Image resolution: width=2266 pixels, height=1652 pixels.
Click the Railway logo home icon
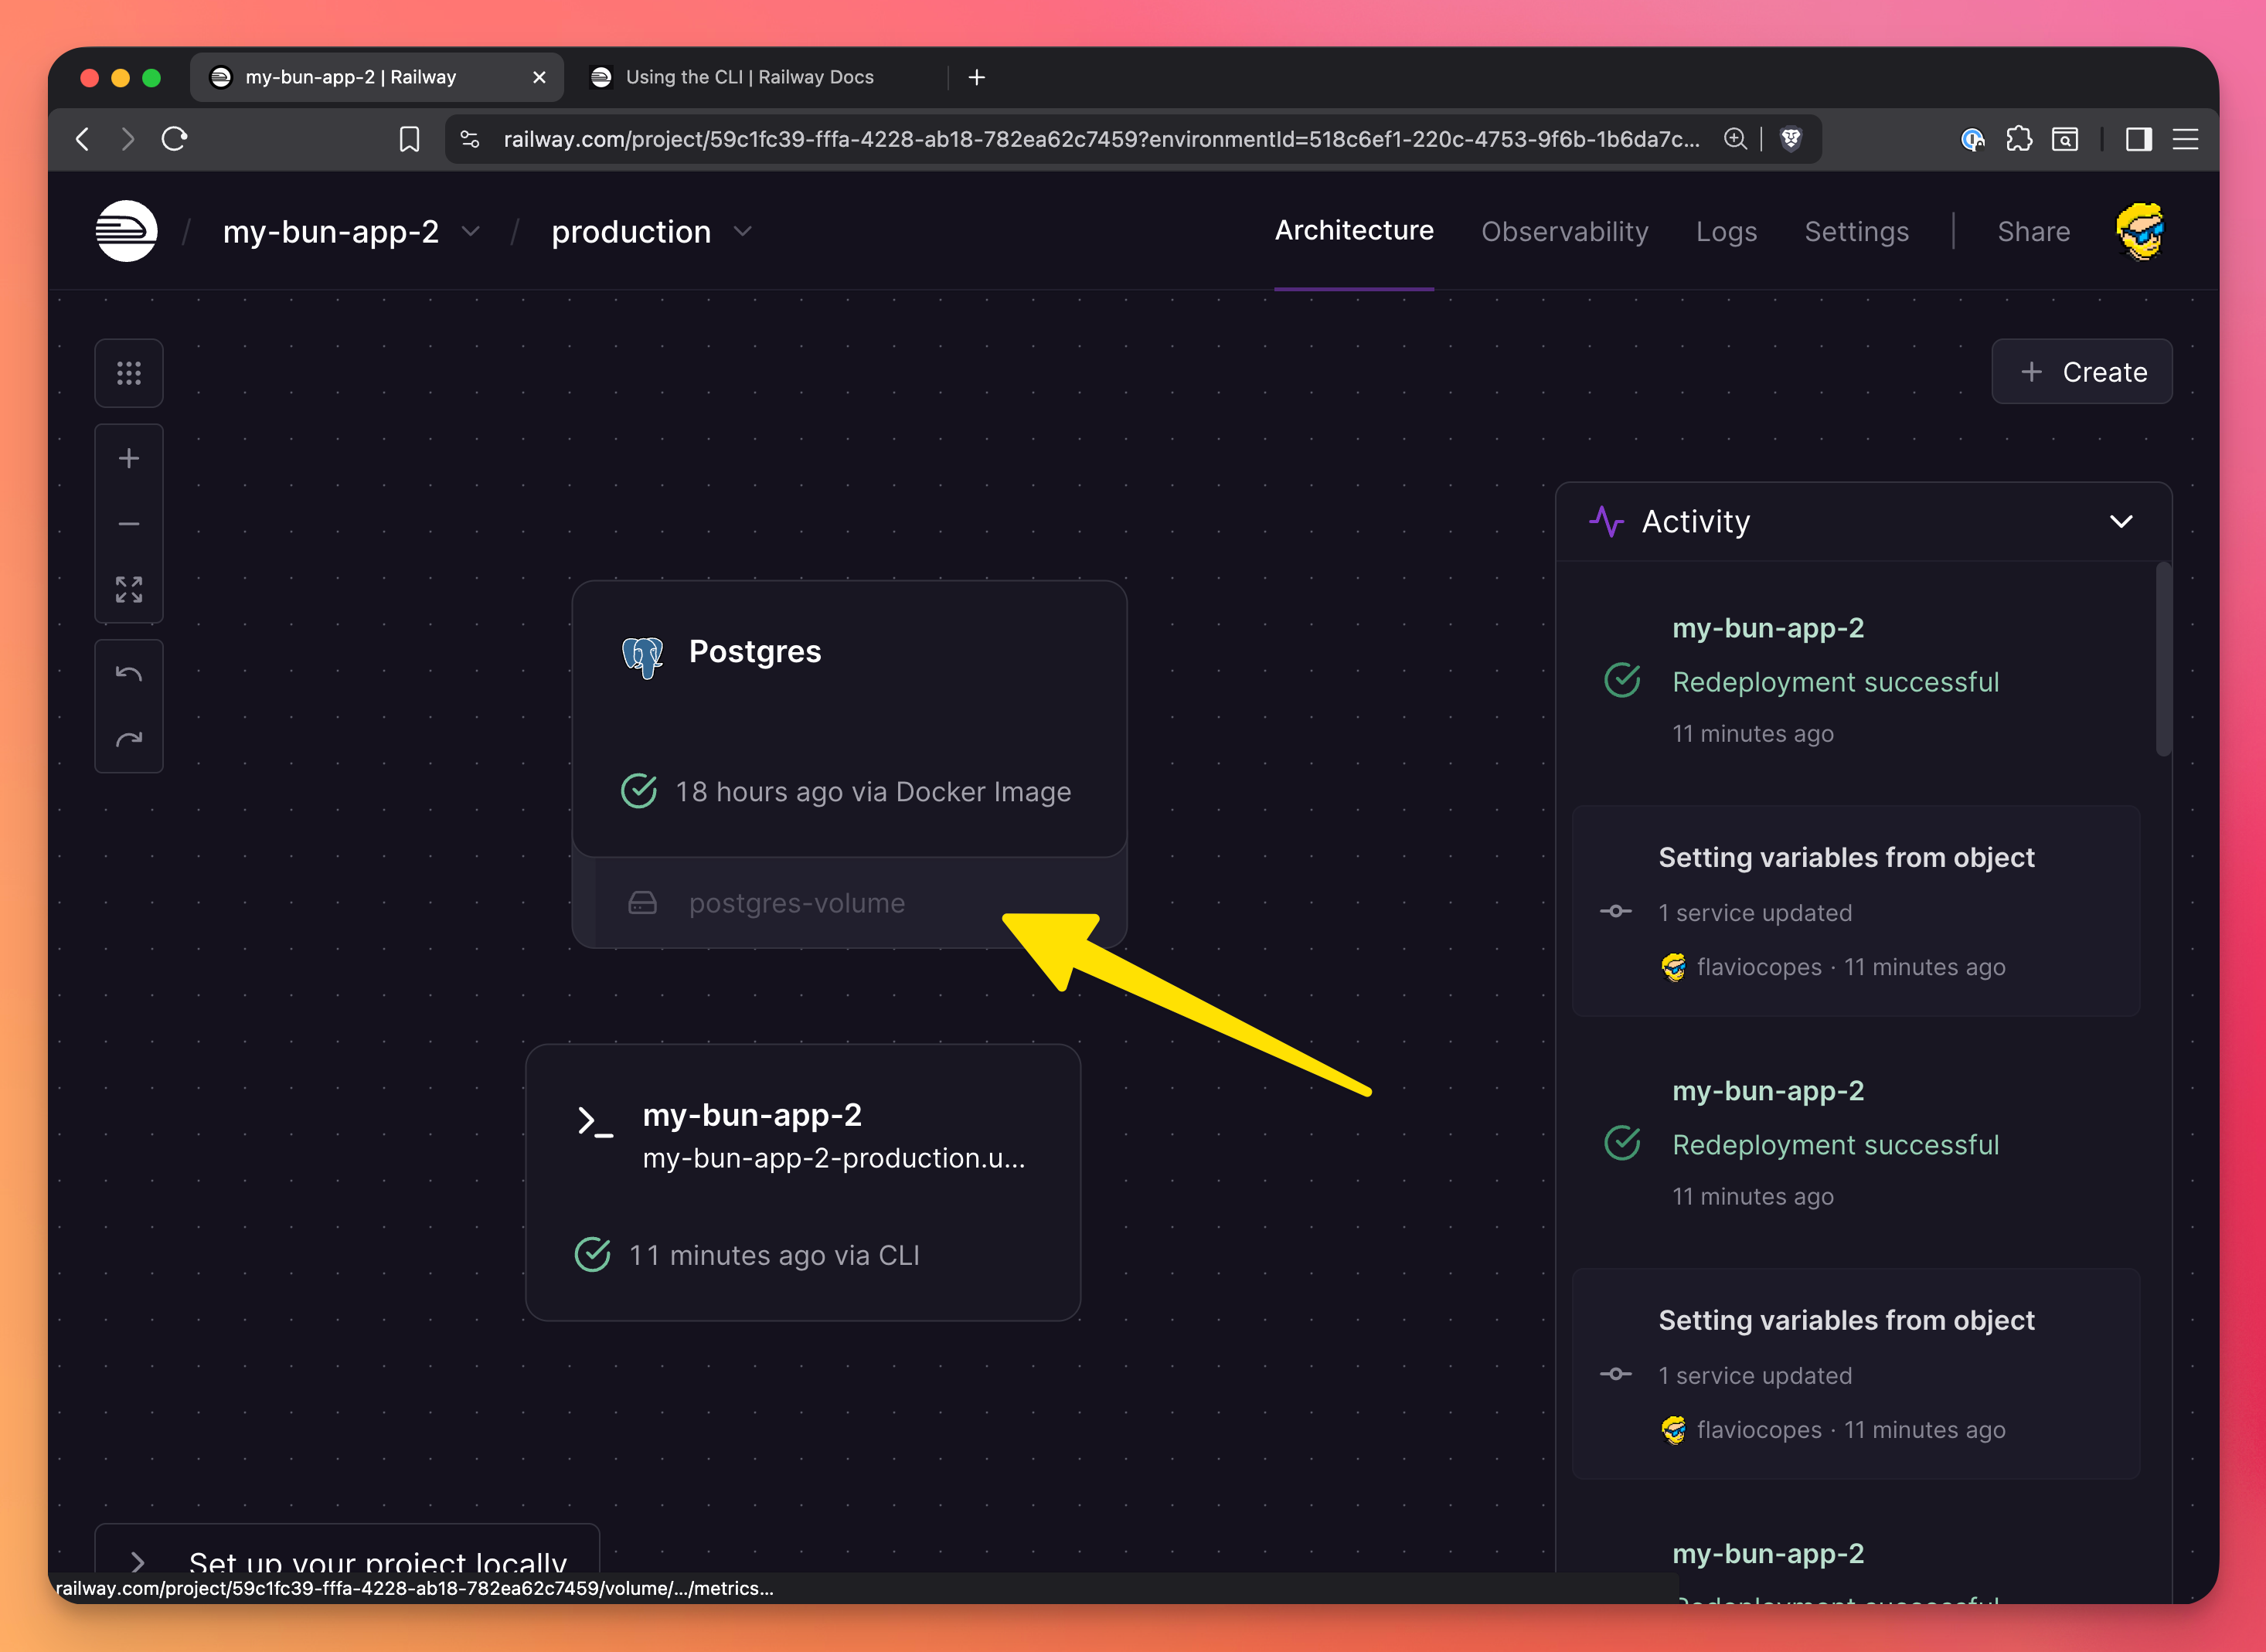(126, 231)
